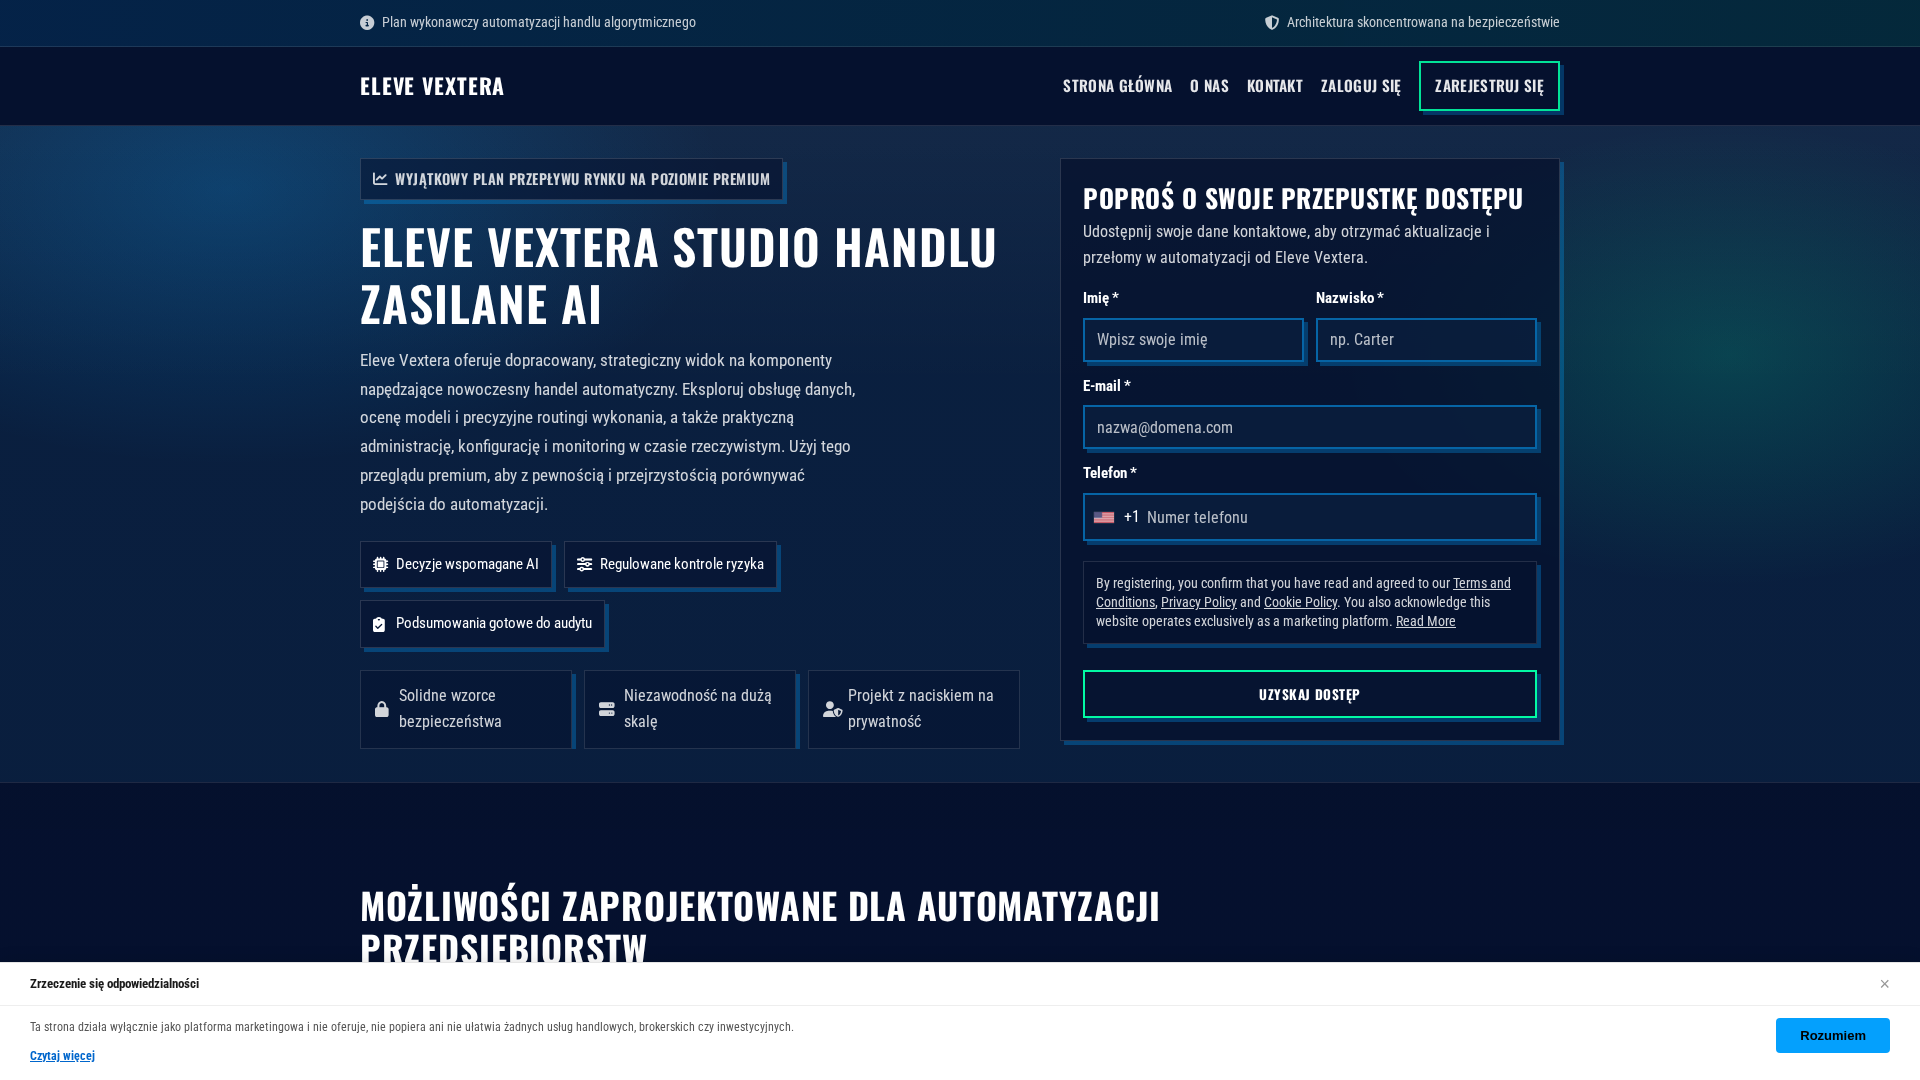
Task: Click the clipboard check icon in Podsumowania
Action: click(379, 624)
